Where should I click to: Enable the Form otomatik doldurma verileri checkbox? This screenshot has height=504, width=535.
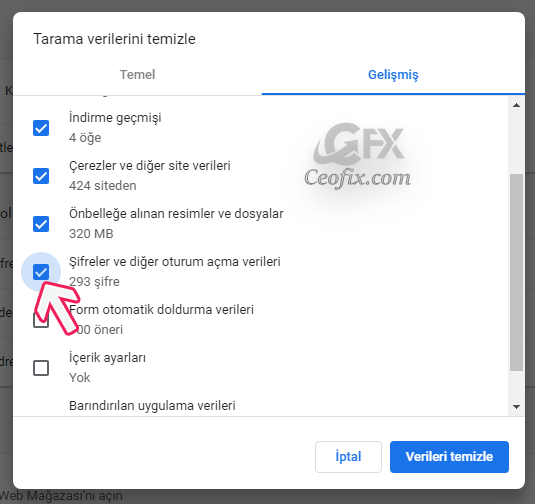41,320
